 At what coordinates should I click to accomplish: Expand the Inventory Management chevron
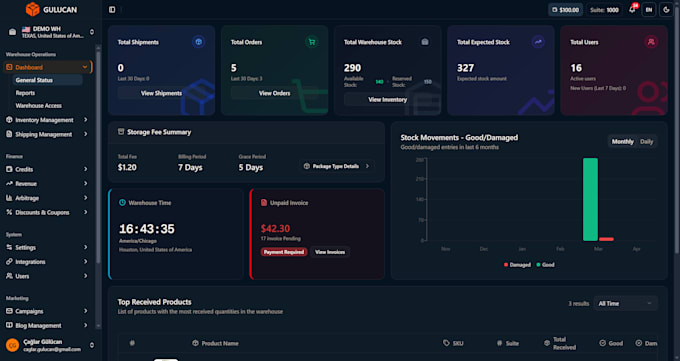point(85,120)
